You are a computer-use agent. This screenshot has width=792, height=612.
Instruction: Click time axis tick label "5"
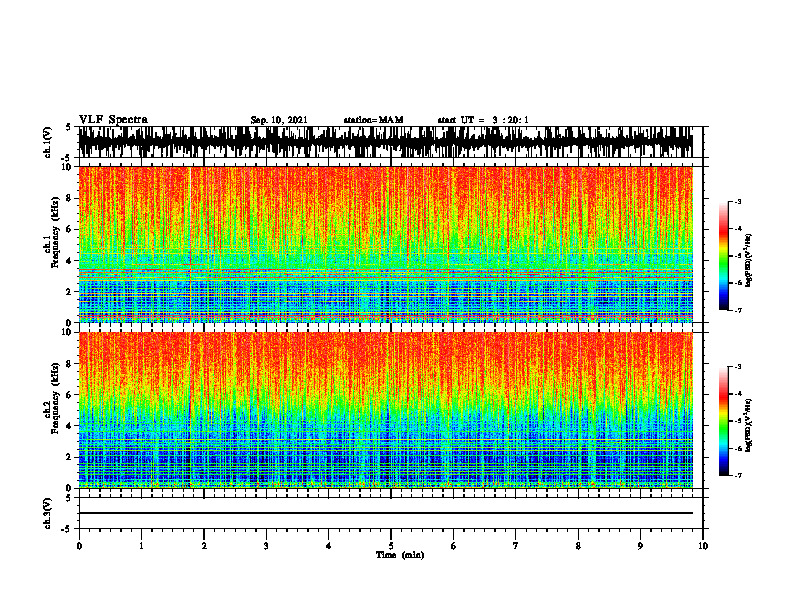click(x=391, y=546)
